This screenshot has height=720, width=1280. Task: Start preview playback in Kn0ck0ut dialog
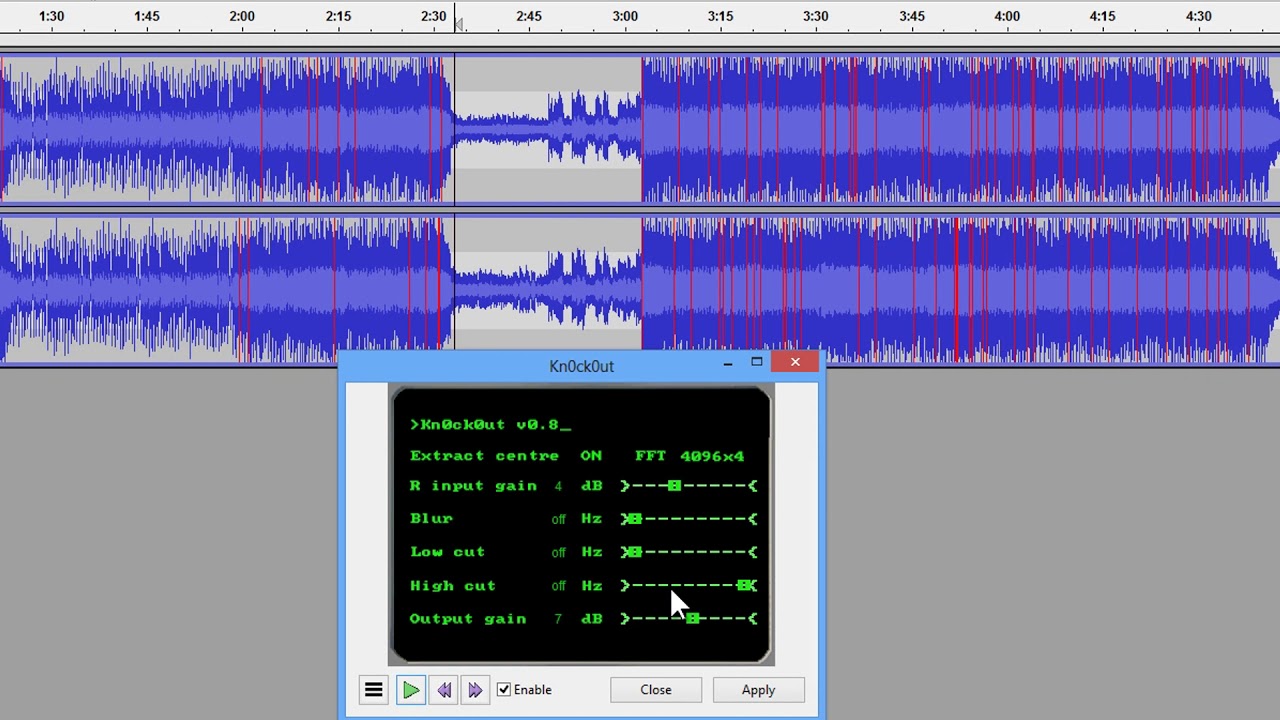point(410,690)
